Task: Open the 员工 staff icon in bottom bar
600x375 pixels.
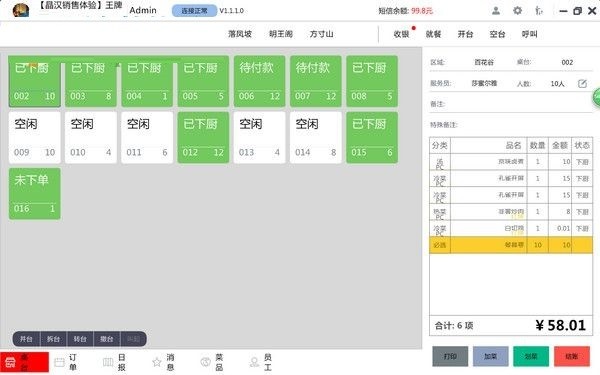Action: (x=254, y=362)
